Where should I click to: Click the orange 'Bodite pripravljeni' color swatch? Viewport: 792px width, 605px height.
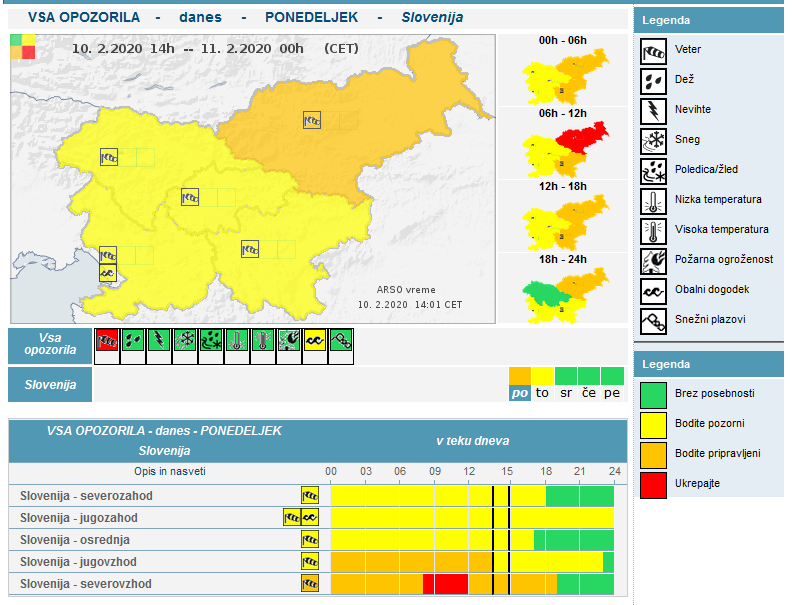click(x=653, y=456)
